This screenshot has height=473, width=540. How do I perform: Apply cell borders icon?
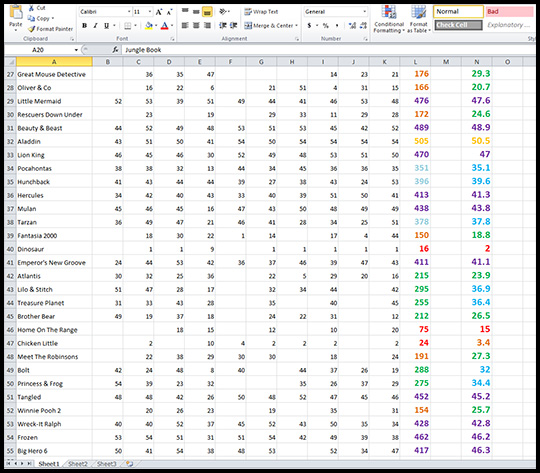point(128,25)
